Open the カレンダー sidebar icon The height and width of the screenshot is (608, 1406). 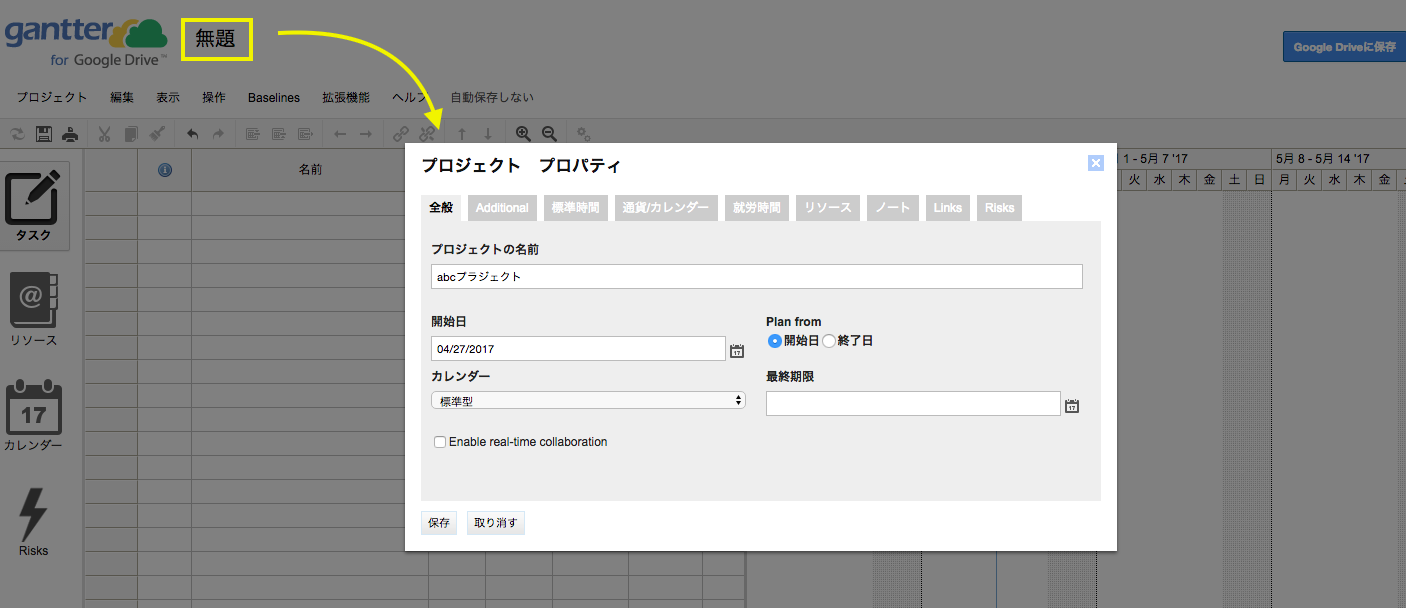(34, 415)
